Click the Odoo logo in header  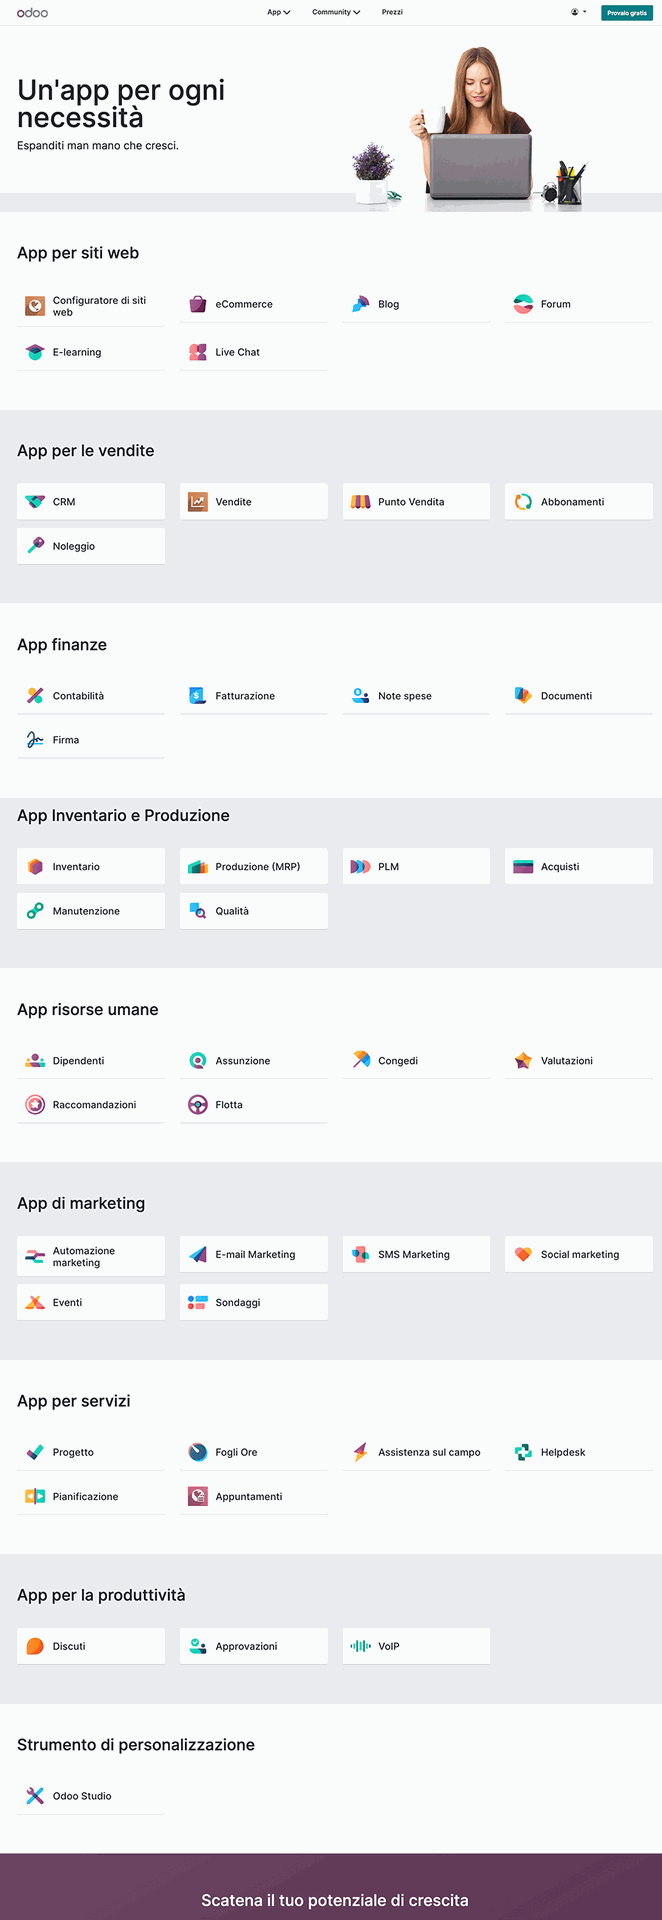click(x=32, y=13)
